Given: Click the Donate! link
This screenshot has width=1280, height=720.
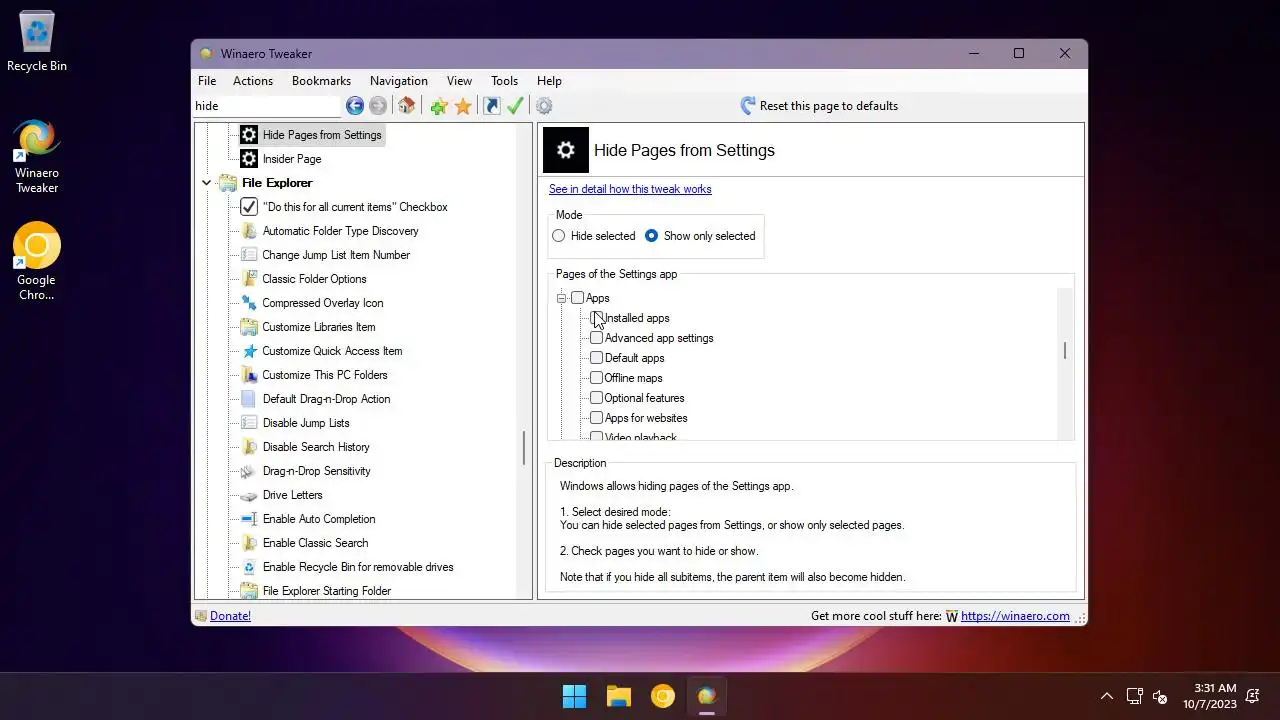Looking at the screenshot, I should tap(230, 616).
